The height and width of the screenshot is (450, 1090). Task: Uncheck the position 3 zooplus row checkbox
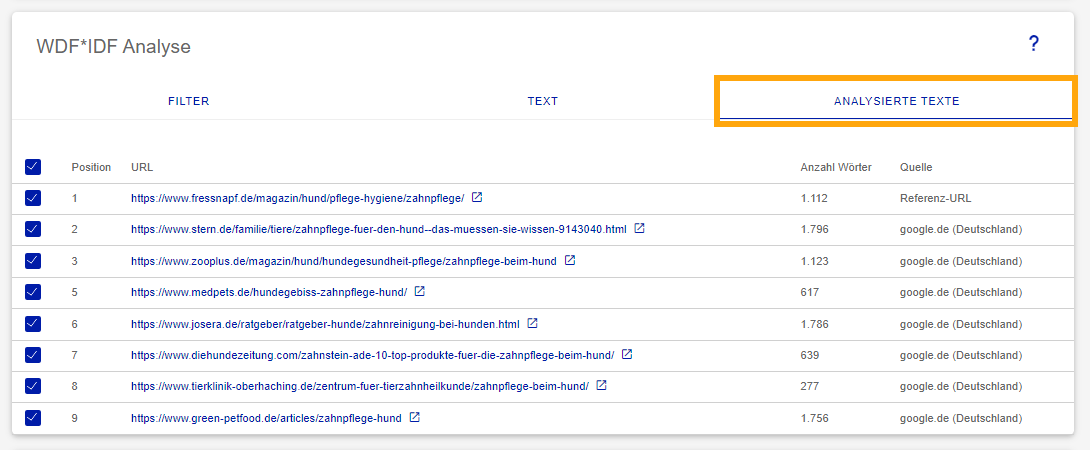pos(33,261)
